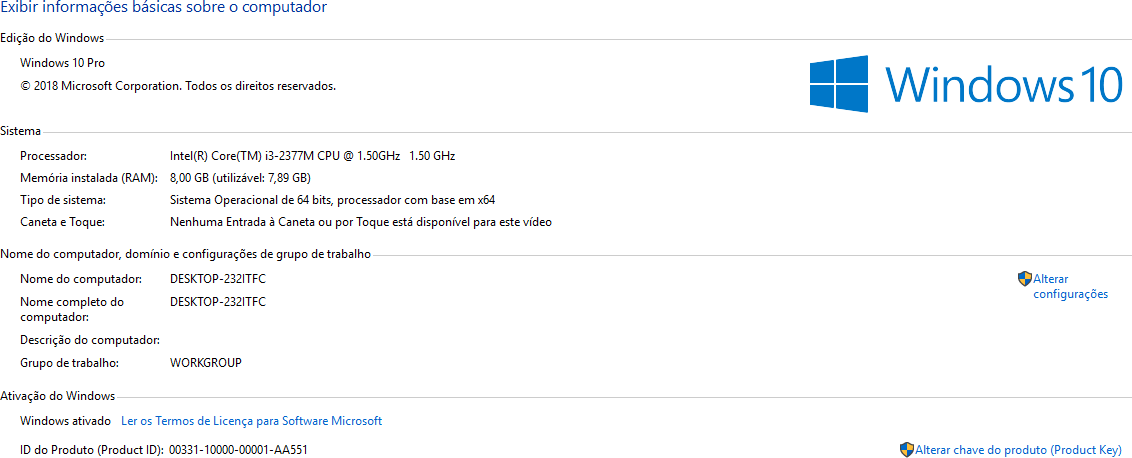Click the Tipo de sistema: label
Screen dimensions: 1132x458
click(63, 200)
